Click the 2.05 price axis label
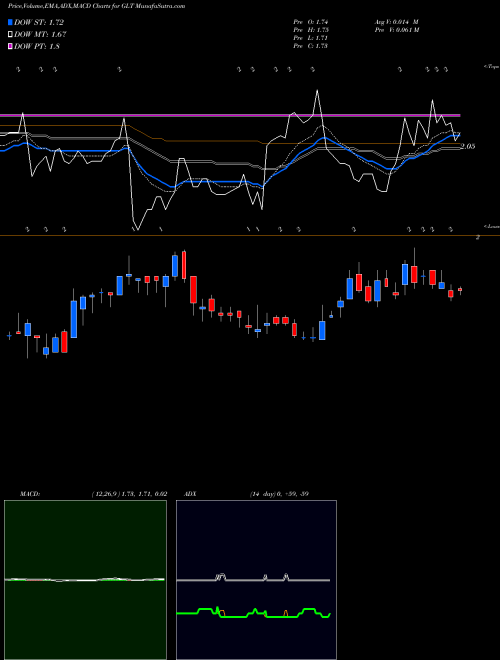This screenshot has height=660, width=500. [468, 146]
